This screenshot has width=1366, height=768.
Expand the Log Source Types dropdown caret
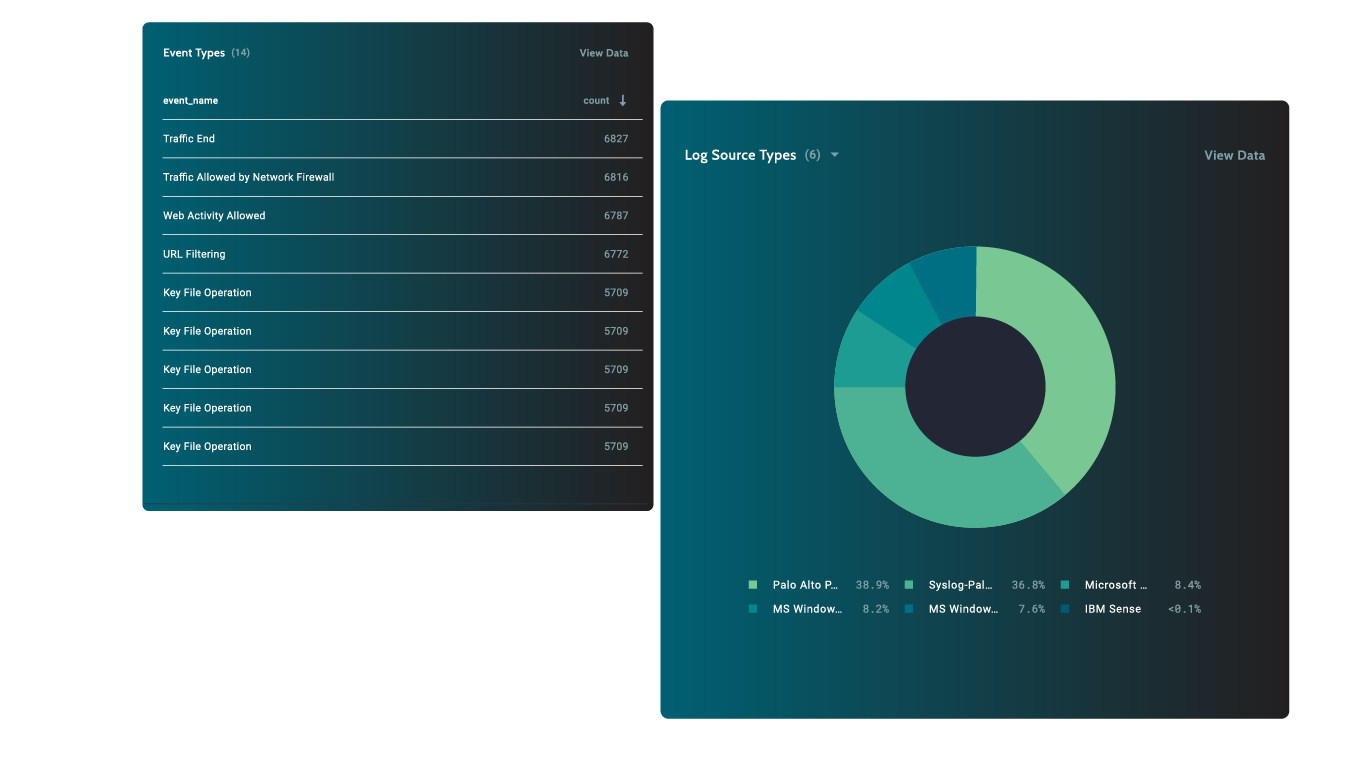pos(835,155)
